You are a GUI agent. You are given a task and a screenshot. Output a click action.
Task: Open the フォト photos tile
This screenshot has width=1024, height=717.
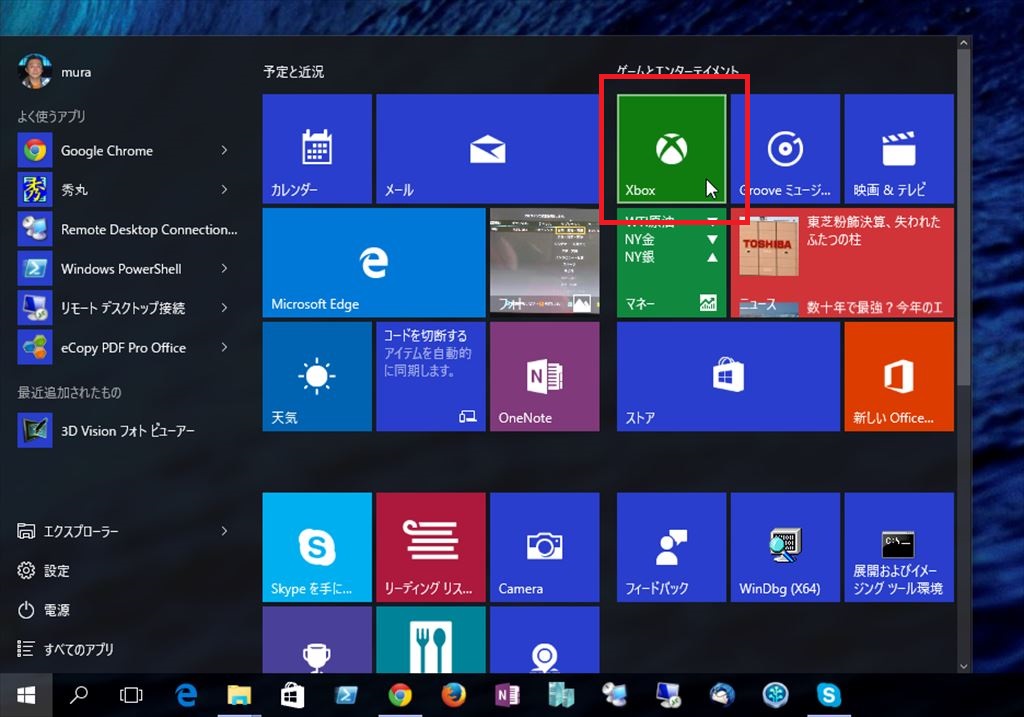tap(544, 263)
